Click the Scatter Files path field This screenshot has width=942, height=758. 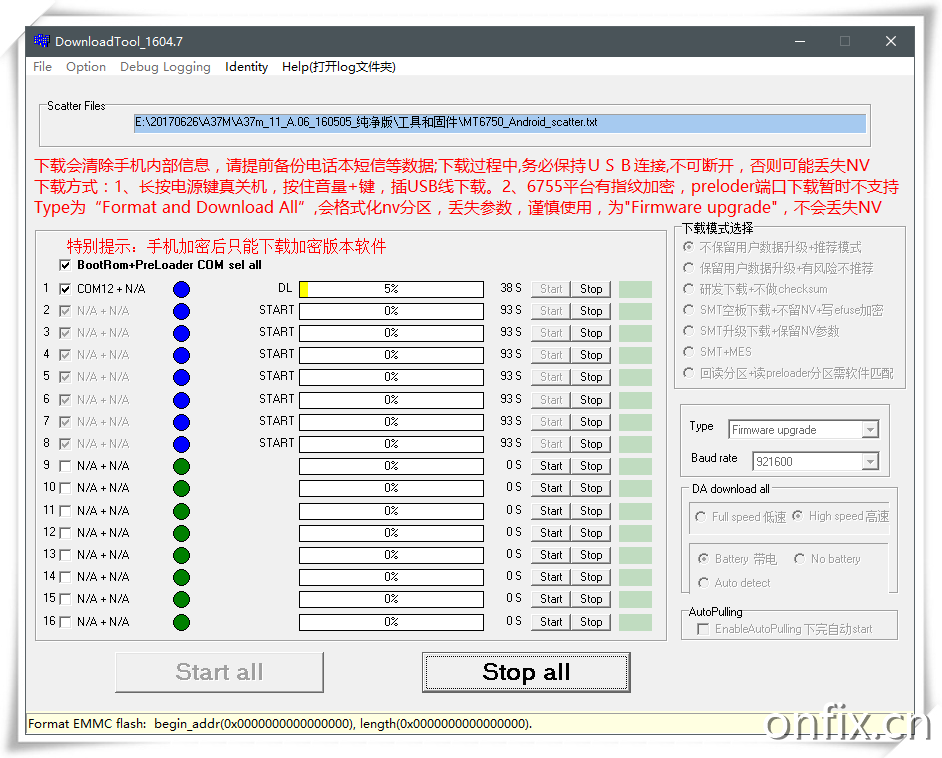pos(499,123)
